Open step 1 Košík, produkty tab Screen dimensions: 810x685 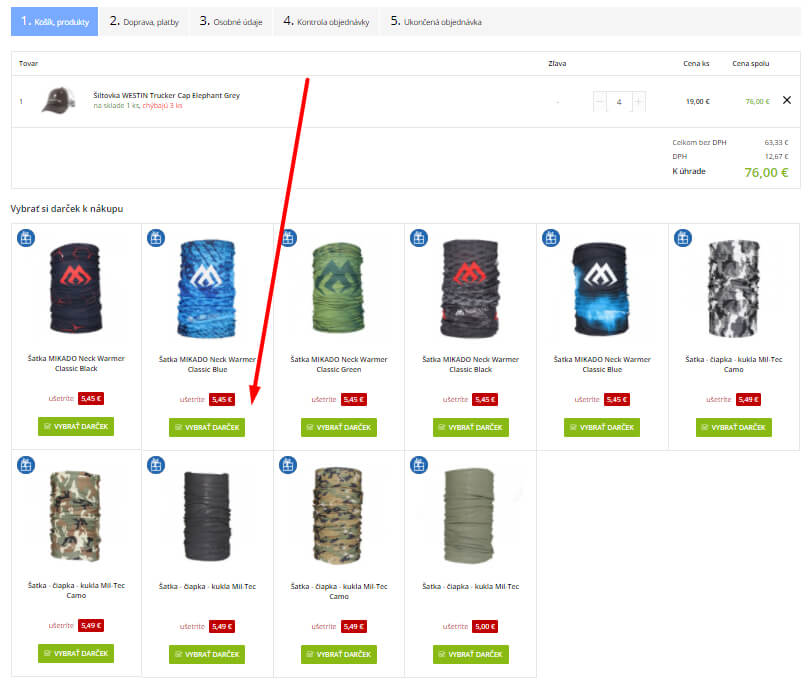click(54, 22)
